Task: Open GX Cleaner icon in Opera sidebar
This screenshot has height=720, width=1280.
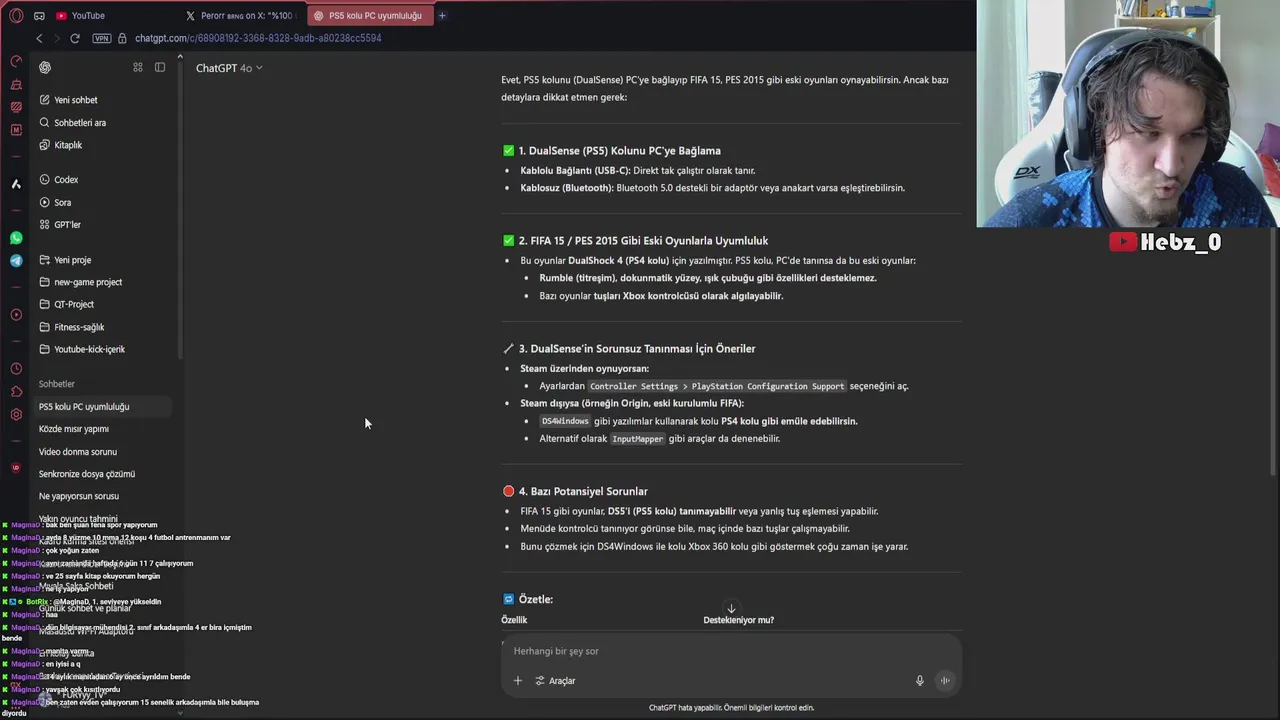Action: [x=16, y=84]
